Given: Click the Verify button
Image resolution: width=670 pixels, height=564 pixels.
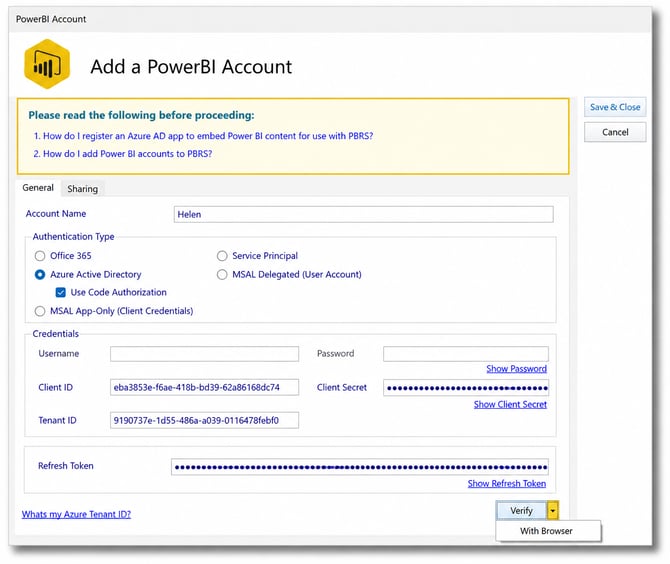Looking at the screenshot, I should tap(521, 511).
